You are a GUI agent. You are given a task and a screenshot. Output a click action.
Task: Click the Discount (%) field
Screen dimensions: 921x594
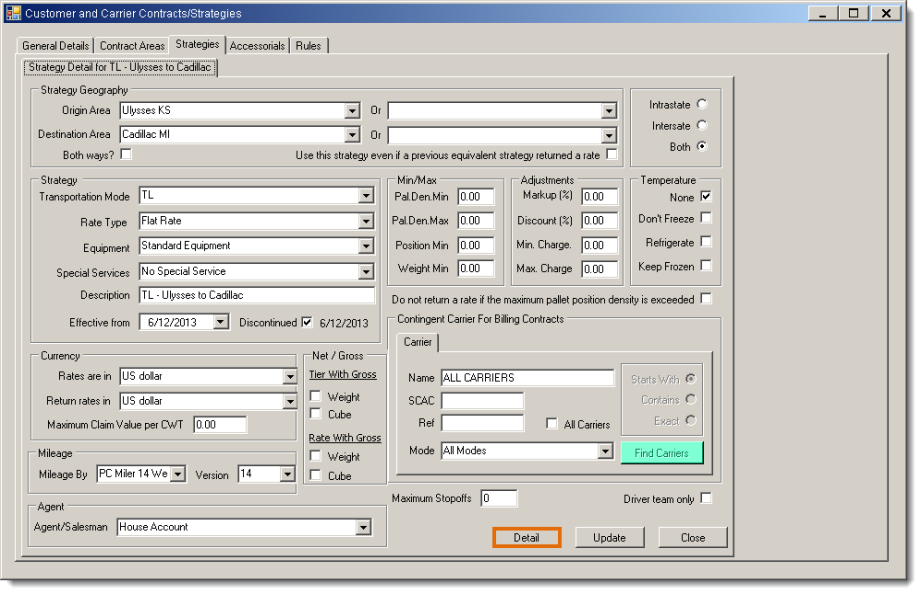[600, 221]
